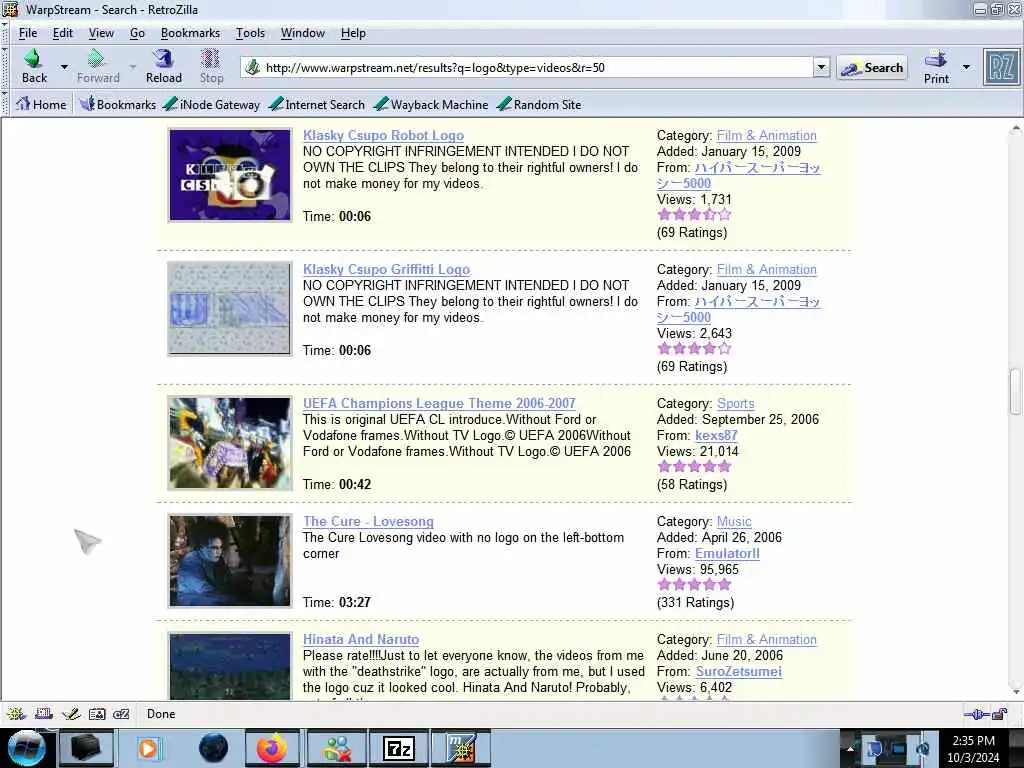Open the Music category link

734,521
